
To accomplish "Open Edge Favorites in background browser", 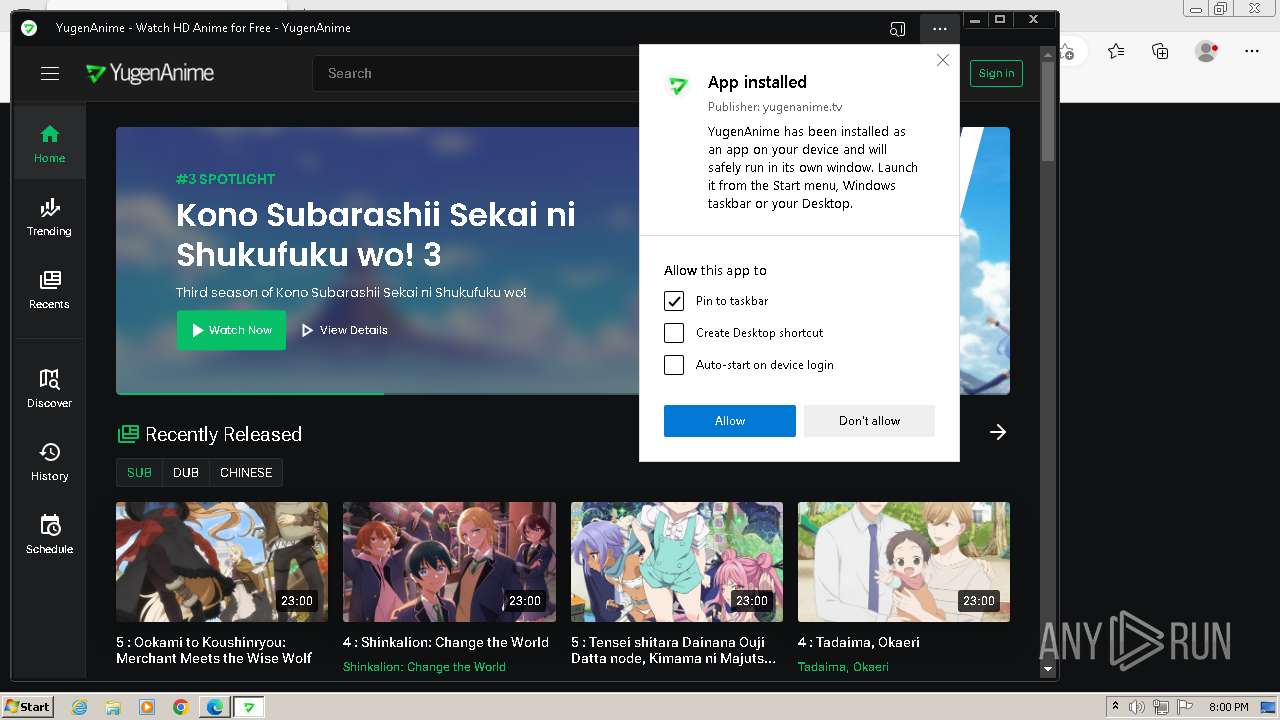I will pos(1116,51).
